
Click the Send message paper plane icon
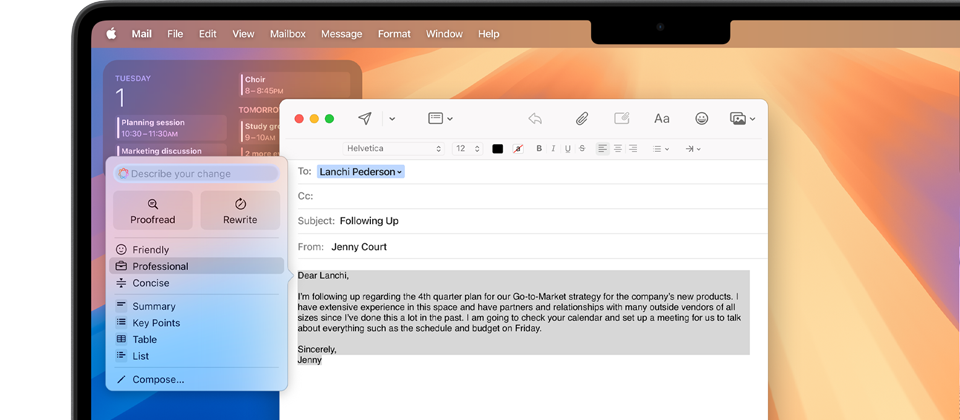tap(365, 119)
